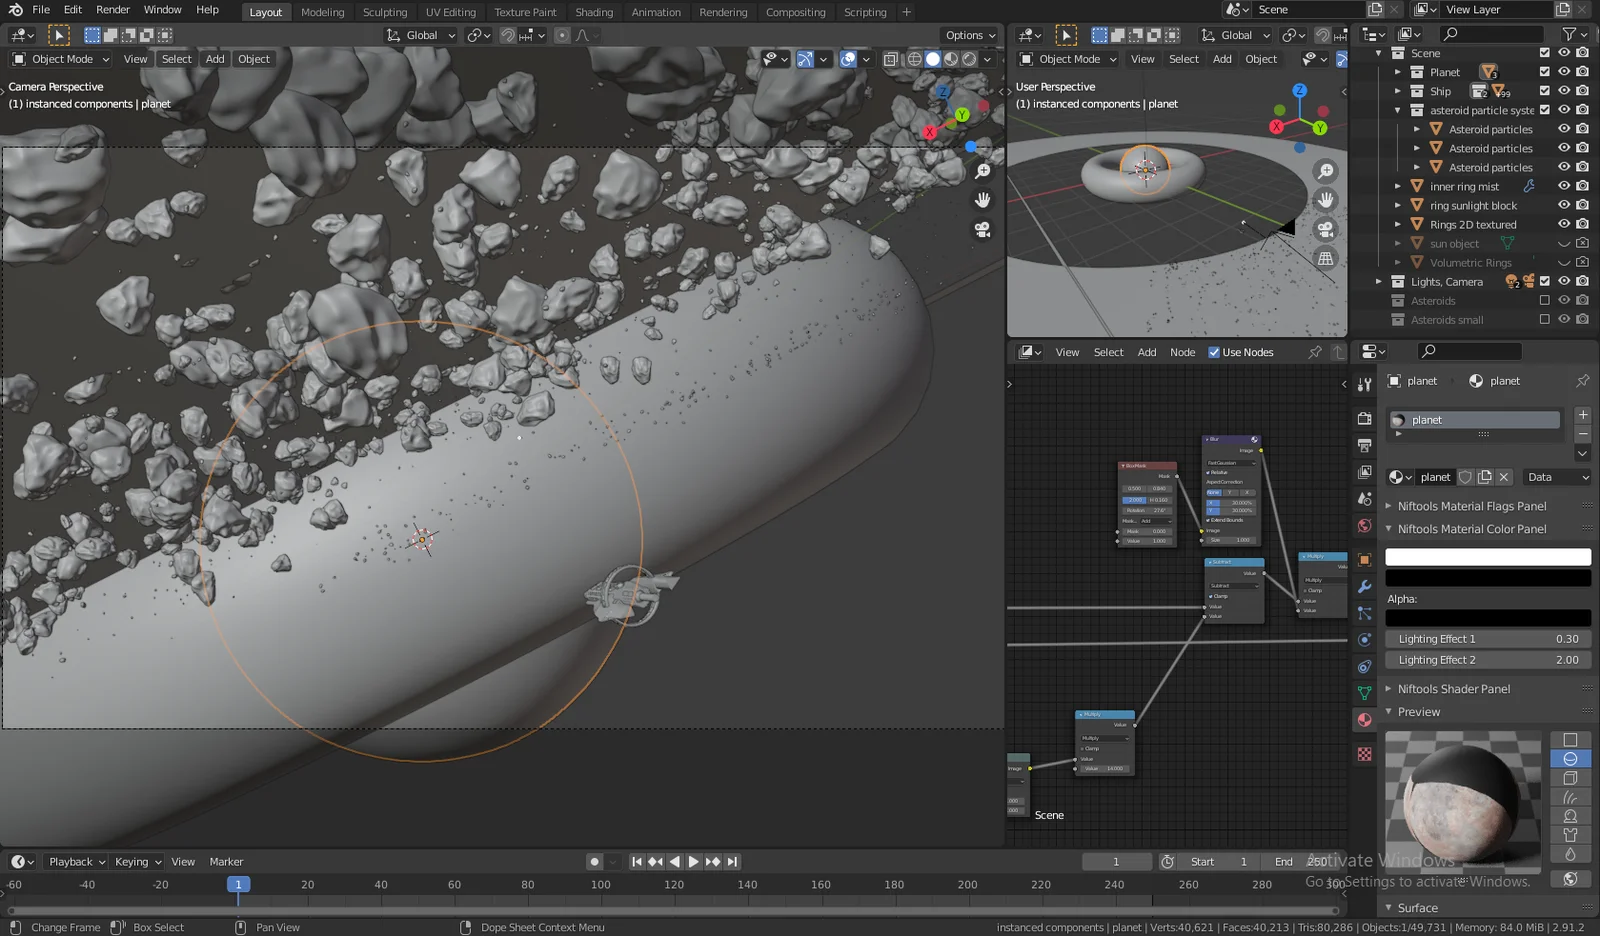Select the Physics Properties tab icon
1600x936 pixels.
coord(1365,640)
